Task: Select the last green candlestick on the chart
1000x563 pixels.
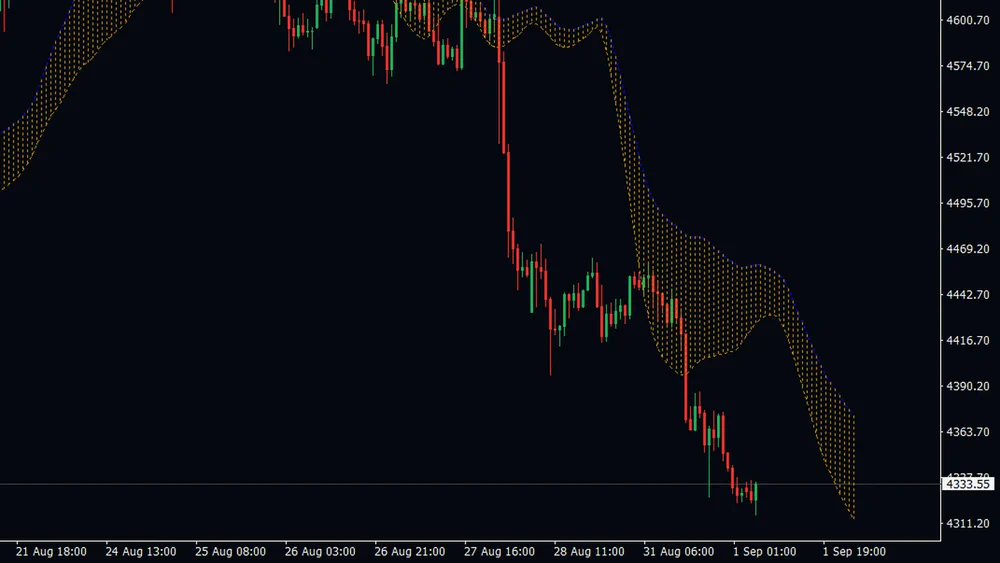Action: click(x=756, y=498)
